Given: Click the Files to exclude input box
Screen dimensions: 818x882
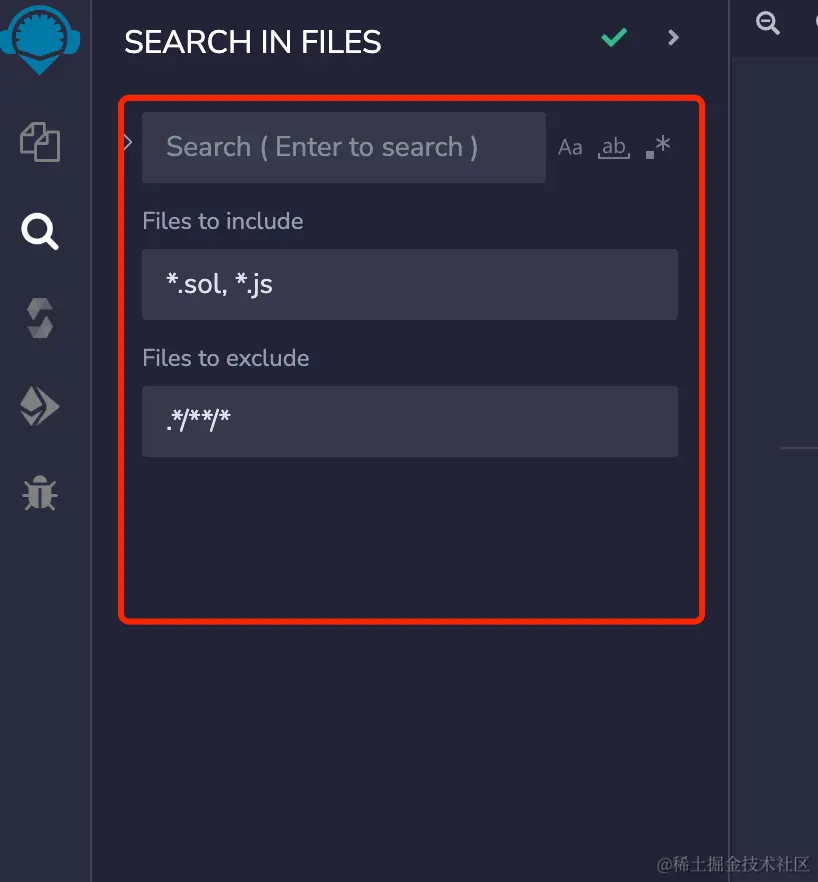Looking at the screenshot, I should [x=409, y=422].
